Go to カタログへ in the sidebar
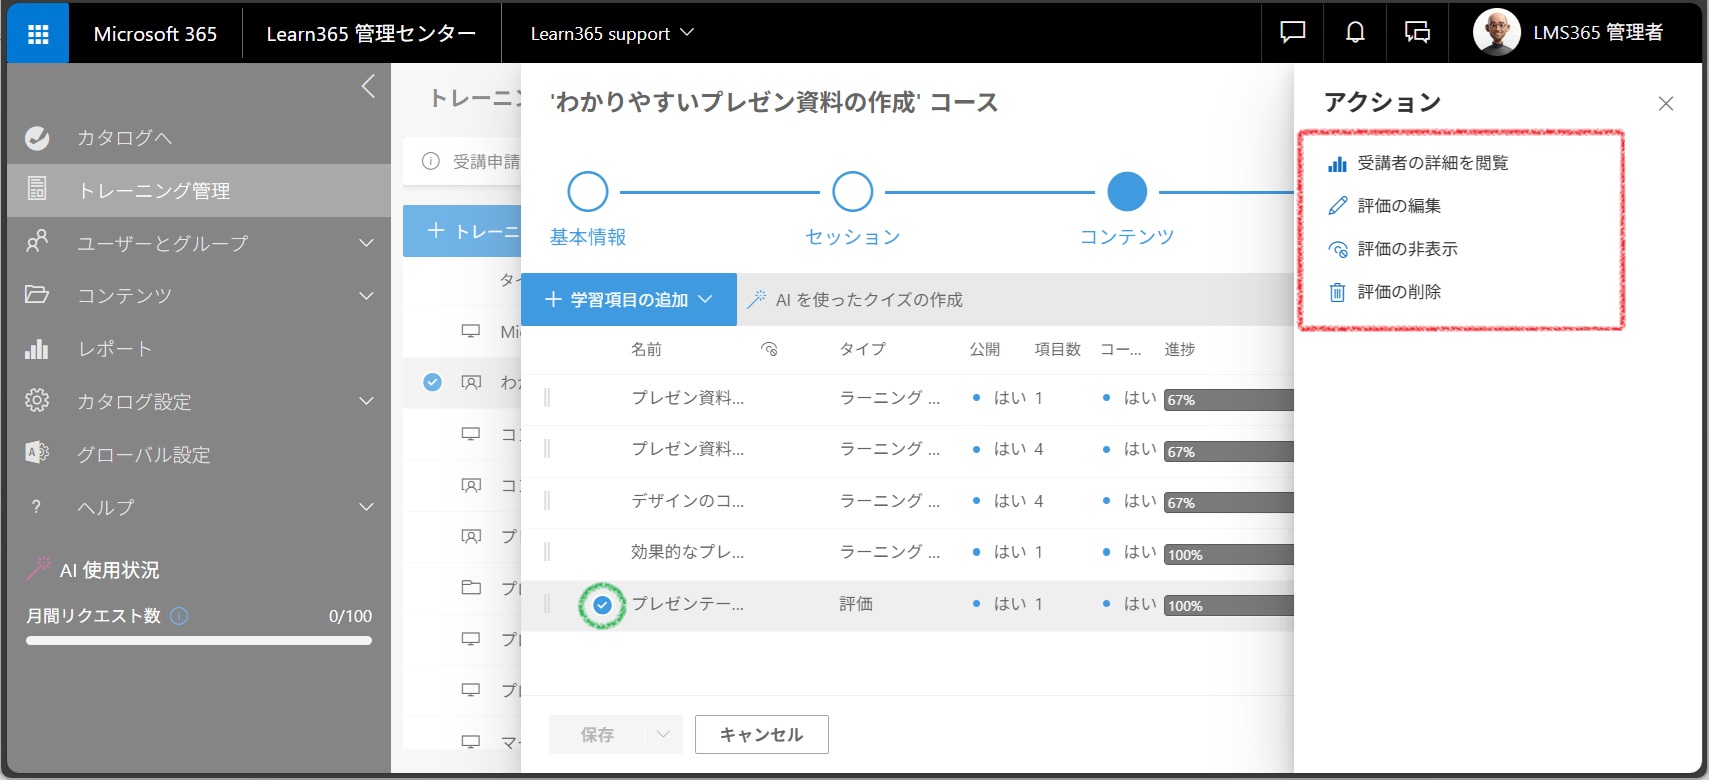 pos(124,138)
